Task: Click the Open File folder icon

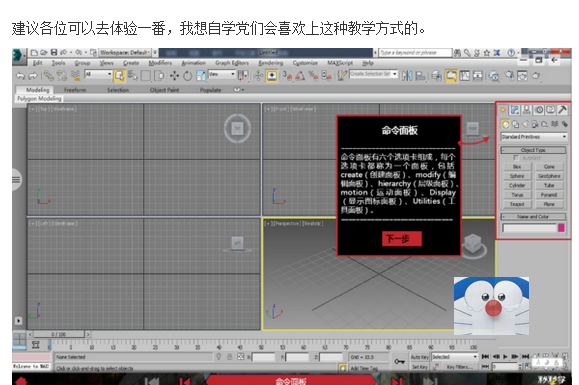Action: 44,53
